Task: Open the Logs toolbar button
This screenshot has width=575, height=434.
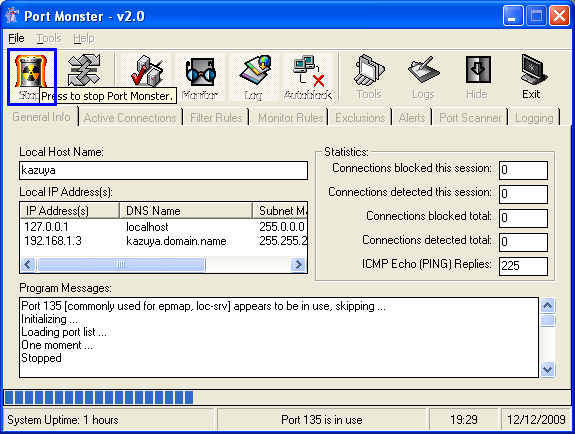Action: (x=423, y=77)
